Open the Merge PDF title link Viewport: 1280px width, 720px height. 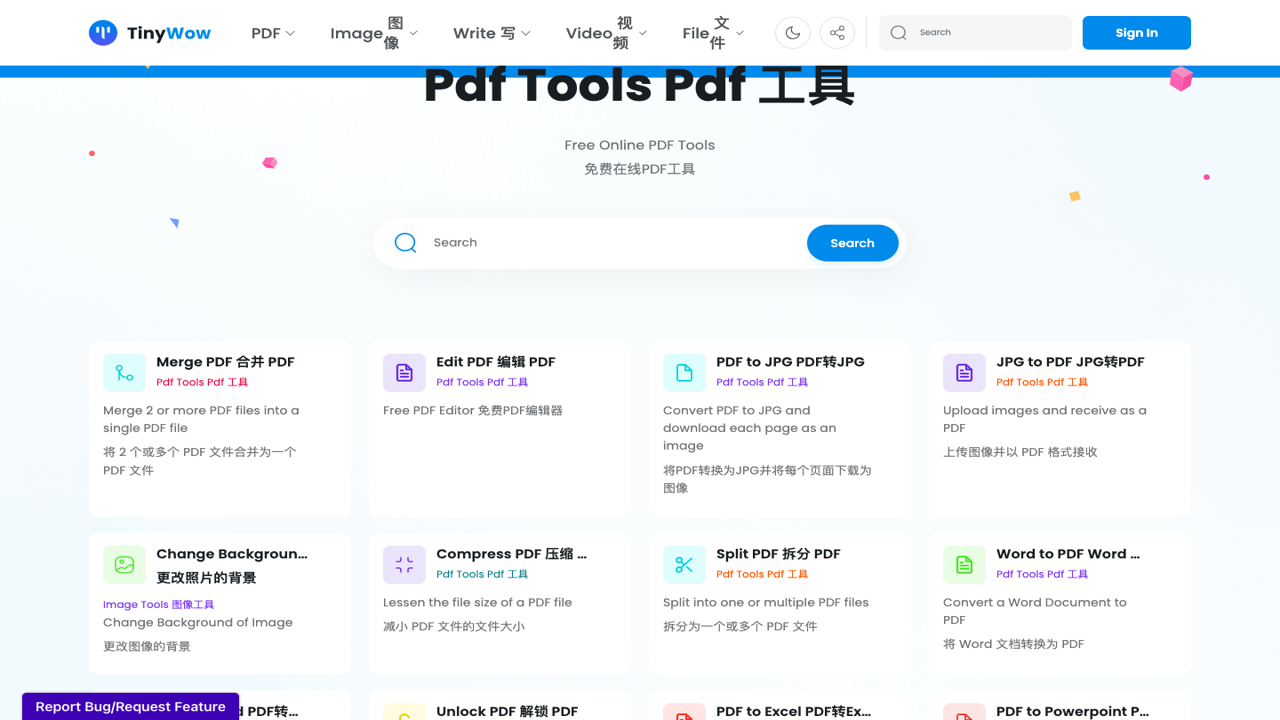pyautogui.click(x=225, y=362)
